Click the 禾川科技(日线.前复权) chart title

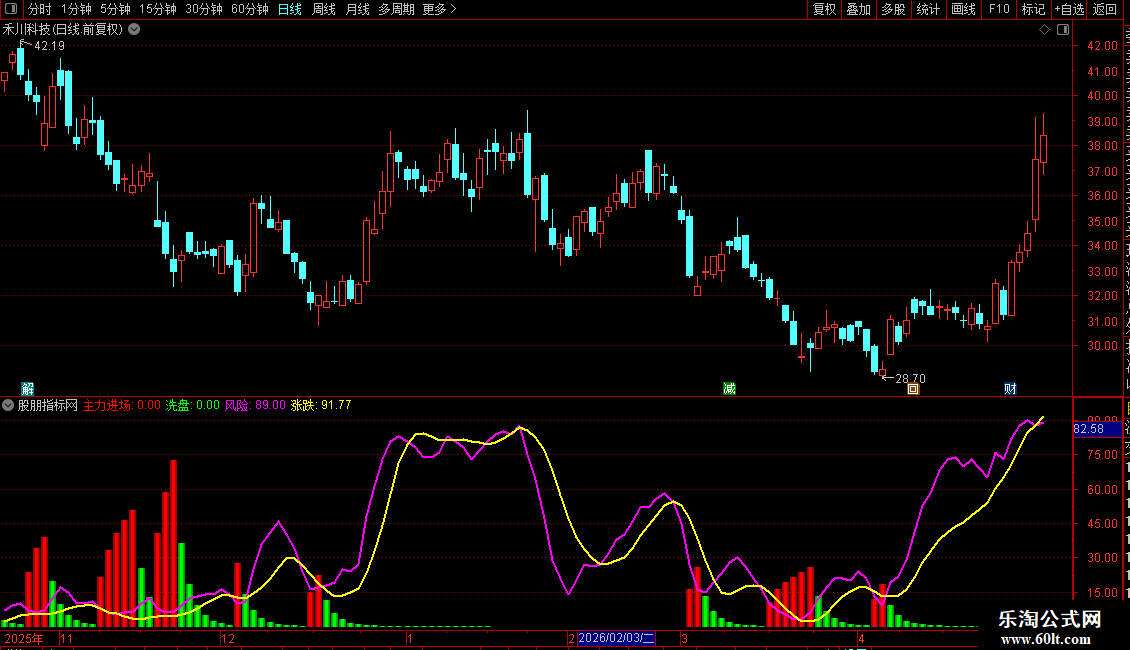pos(63,30)
